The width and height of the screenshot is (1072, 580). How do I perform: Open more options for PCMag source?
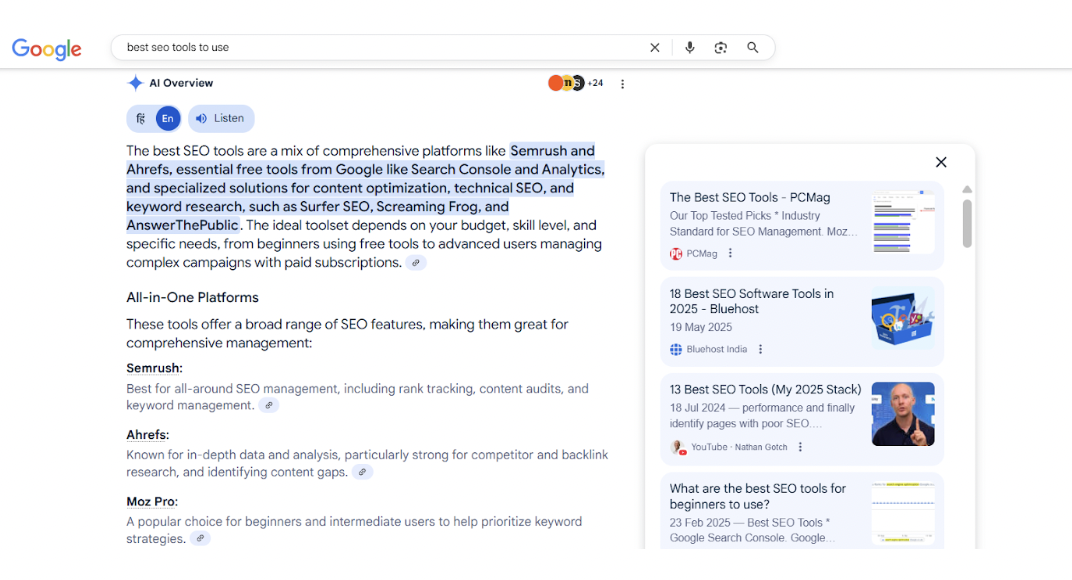click(730, 254)
